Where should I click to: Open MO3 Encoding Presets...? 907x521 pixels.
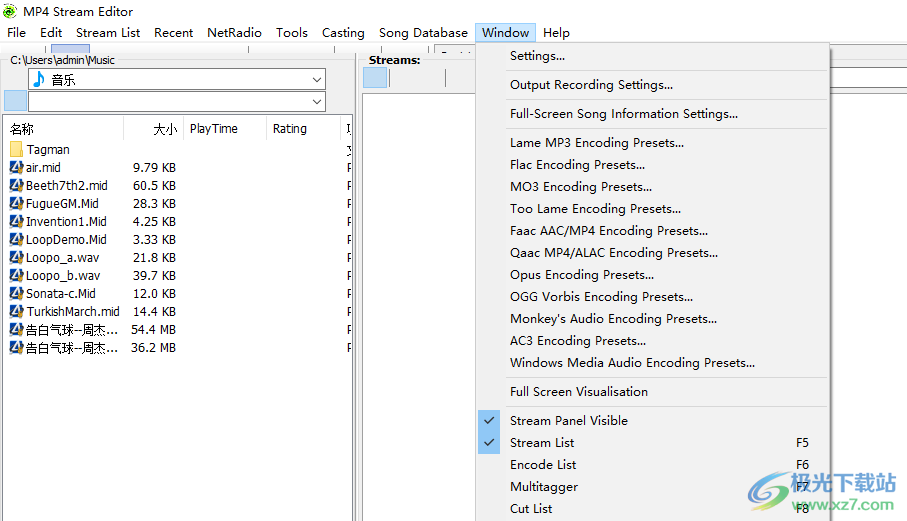(652, 187)
